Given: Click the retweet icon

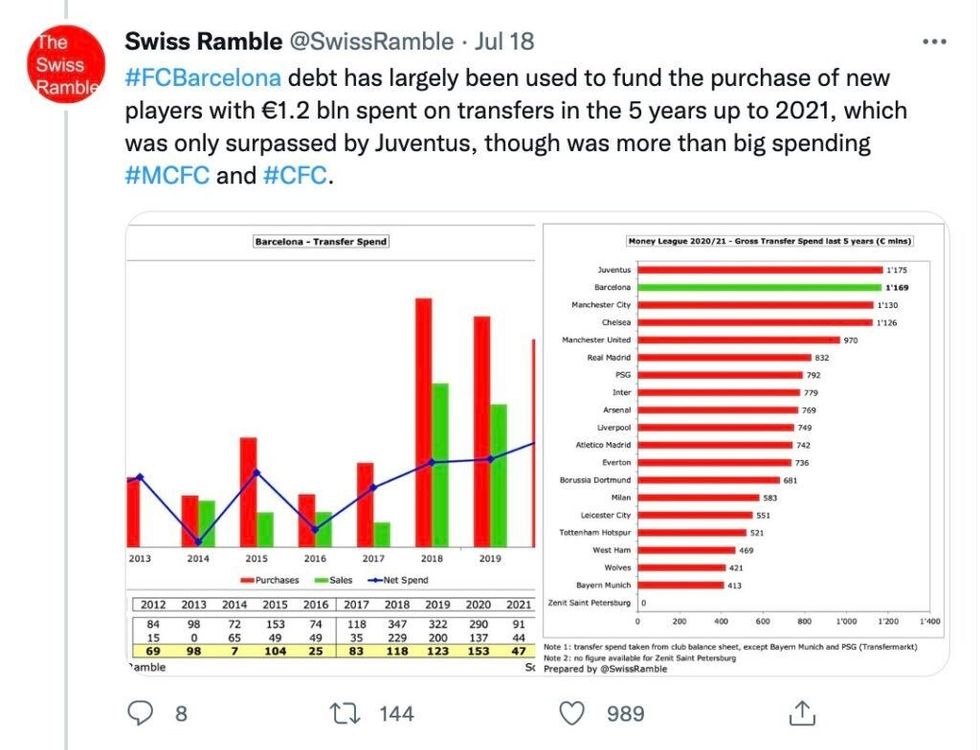Looking at the screenshot, I should 344,714.
